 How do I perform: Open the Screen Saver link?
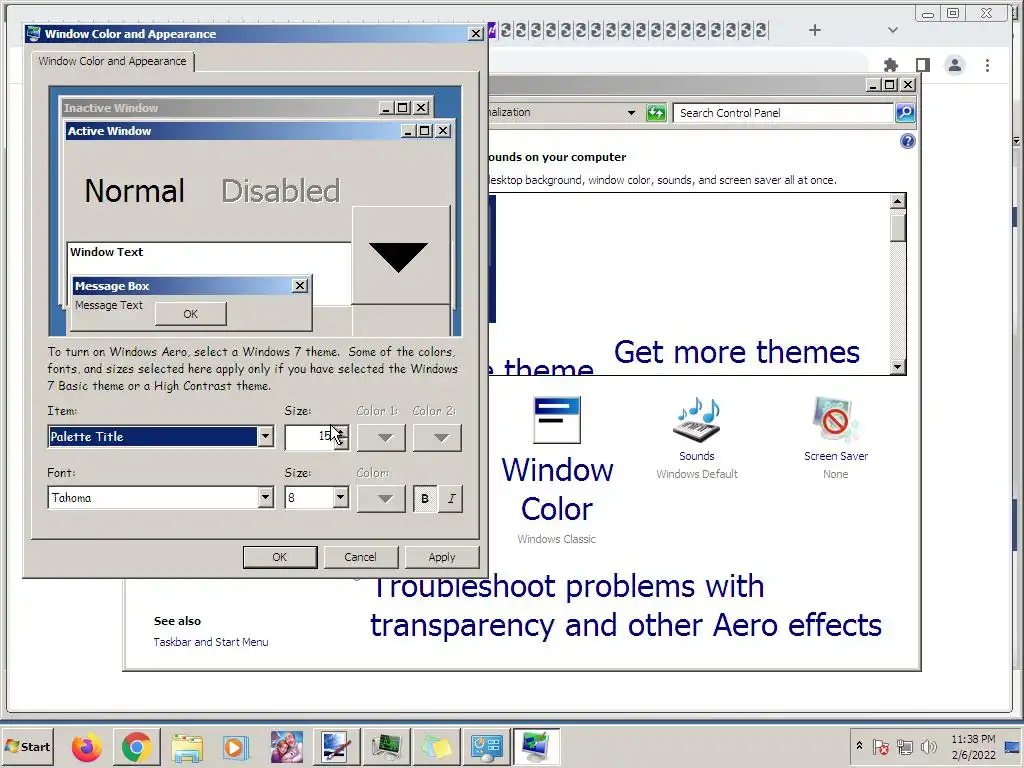(x=835, y=456)
